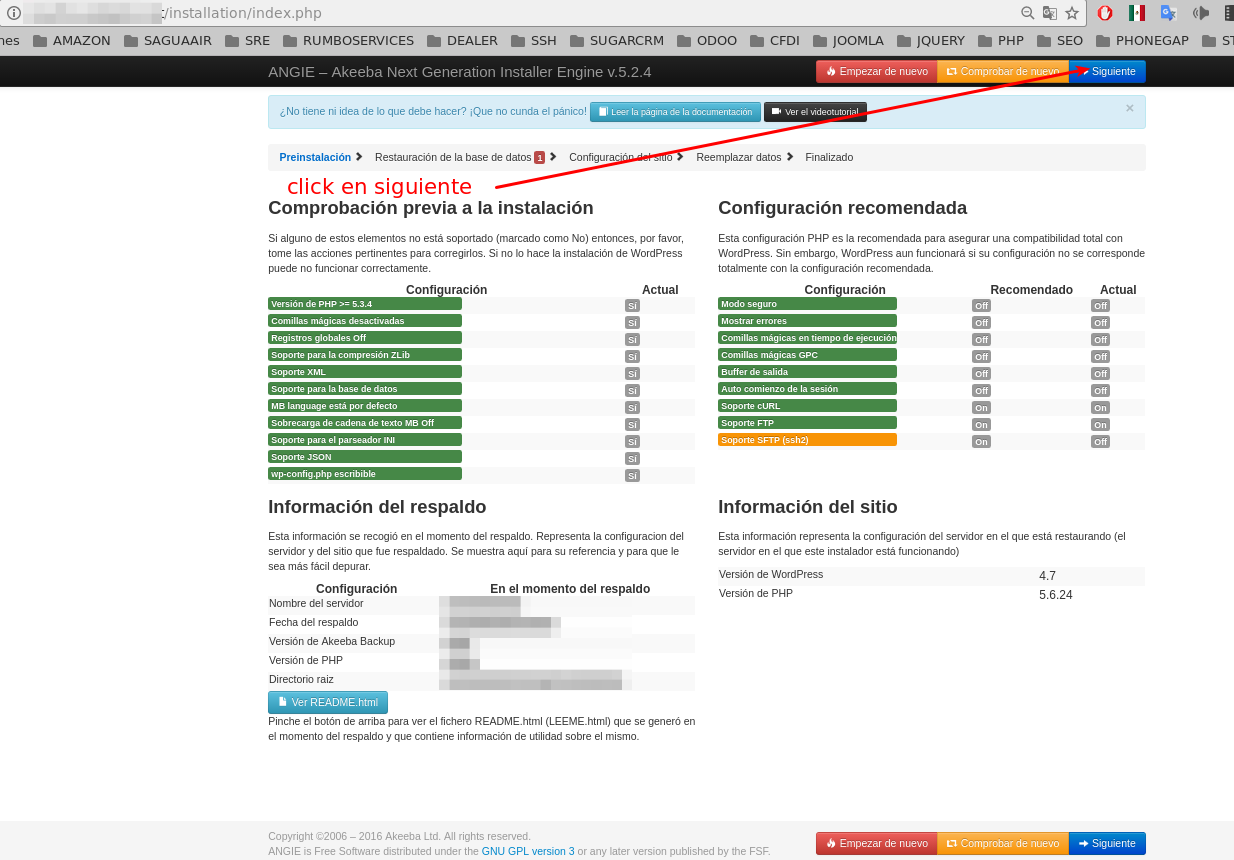
Task: Click the 'Soporte JSON' label
Action: click(365, 457)
